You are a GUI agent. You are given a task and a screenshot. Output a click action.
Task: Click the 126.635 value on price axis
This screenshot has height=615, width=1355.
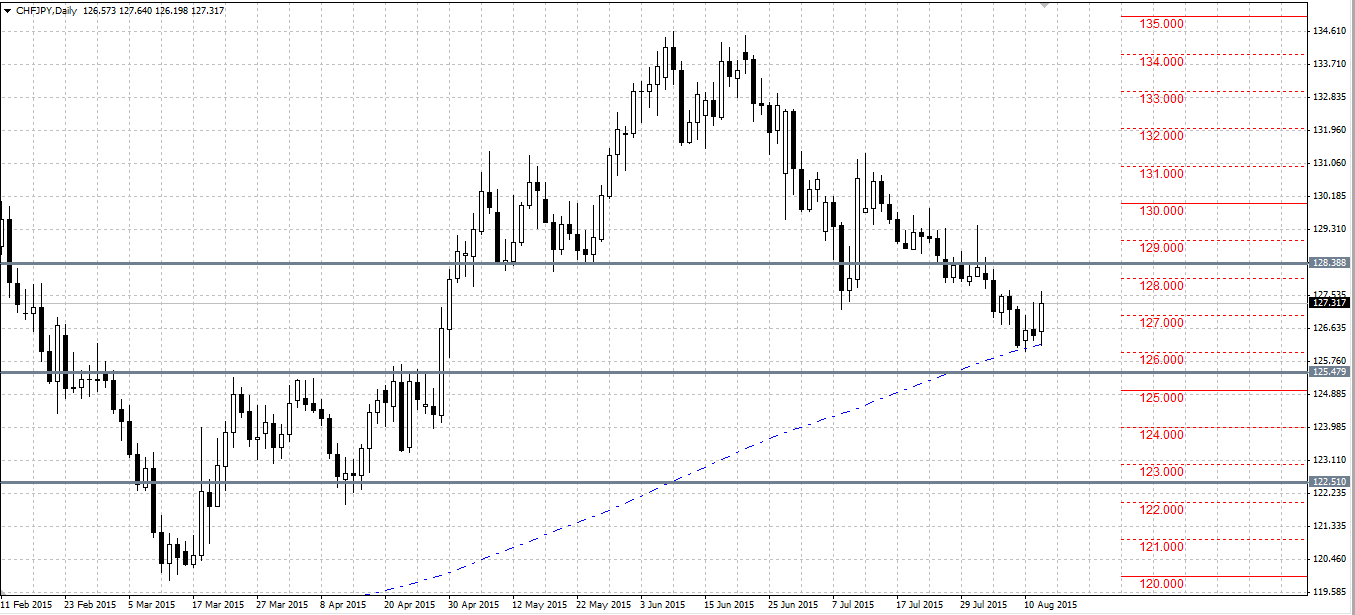1329,327
